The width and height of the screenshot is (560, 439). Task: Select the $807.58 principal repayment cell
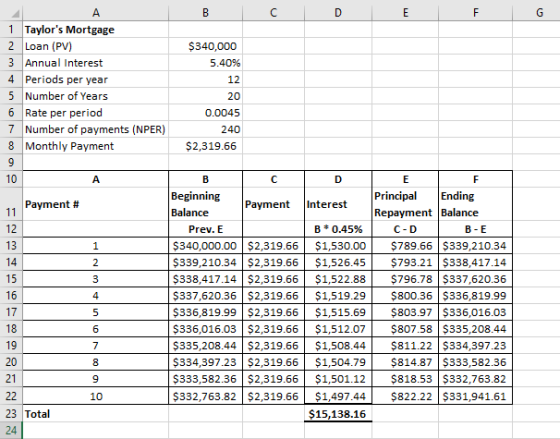pos(405,329)
